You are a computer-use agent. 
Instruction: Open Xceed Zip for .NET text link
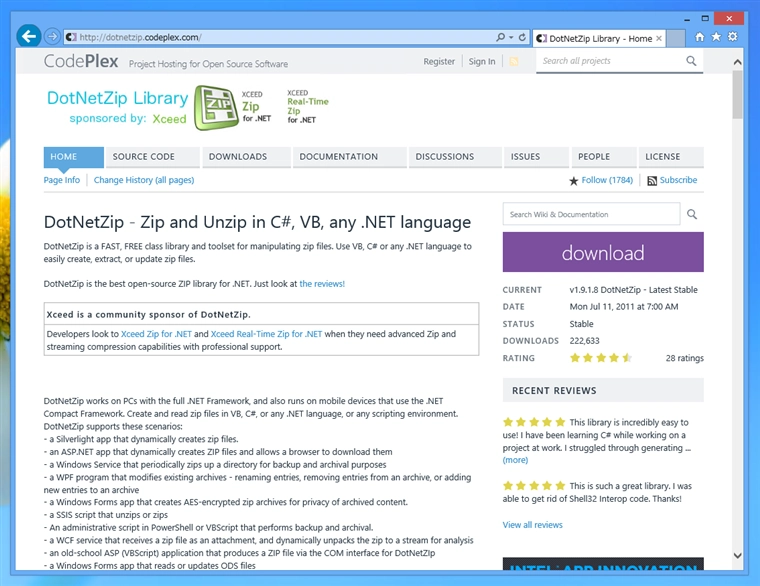(156, 333)
